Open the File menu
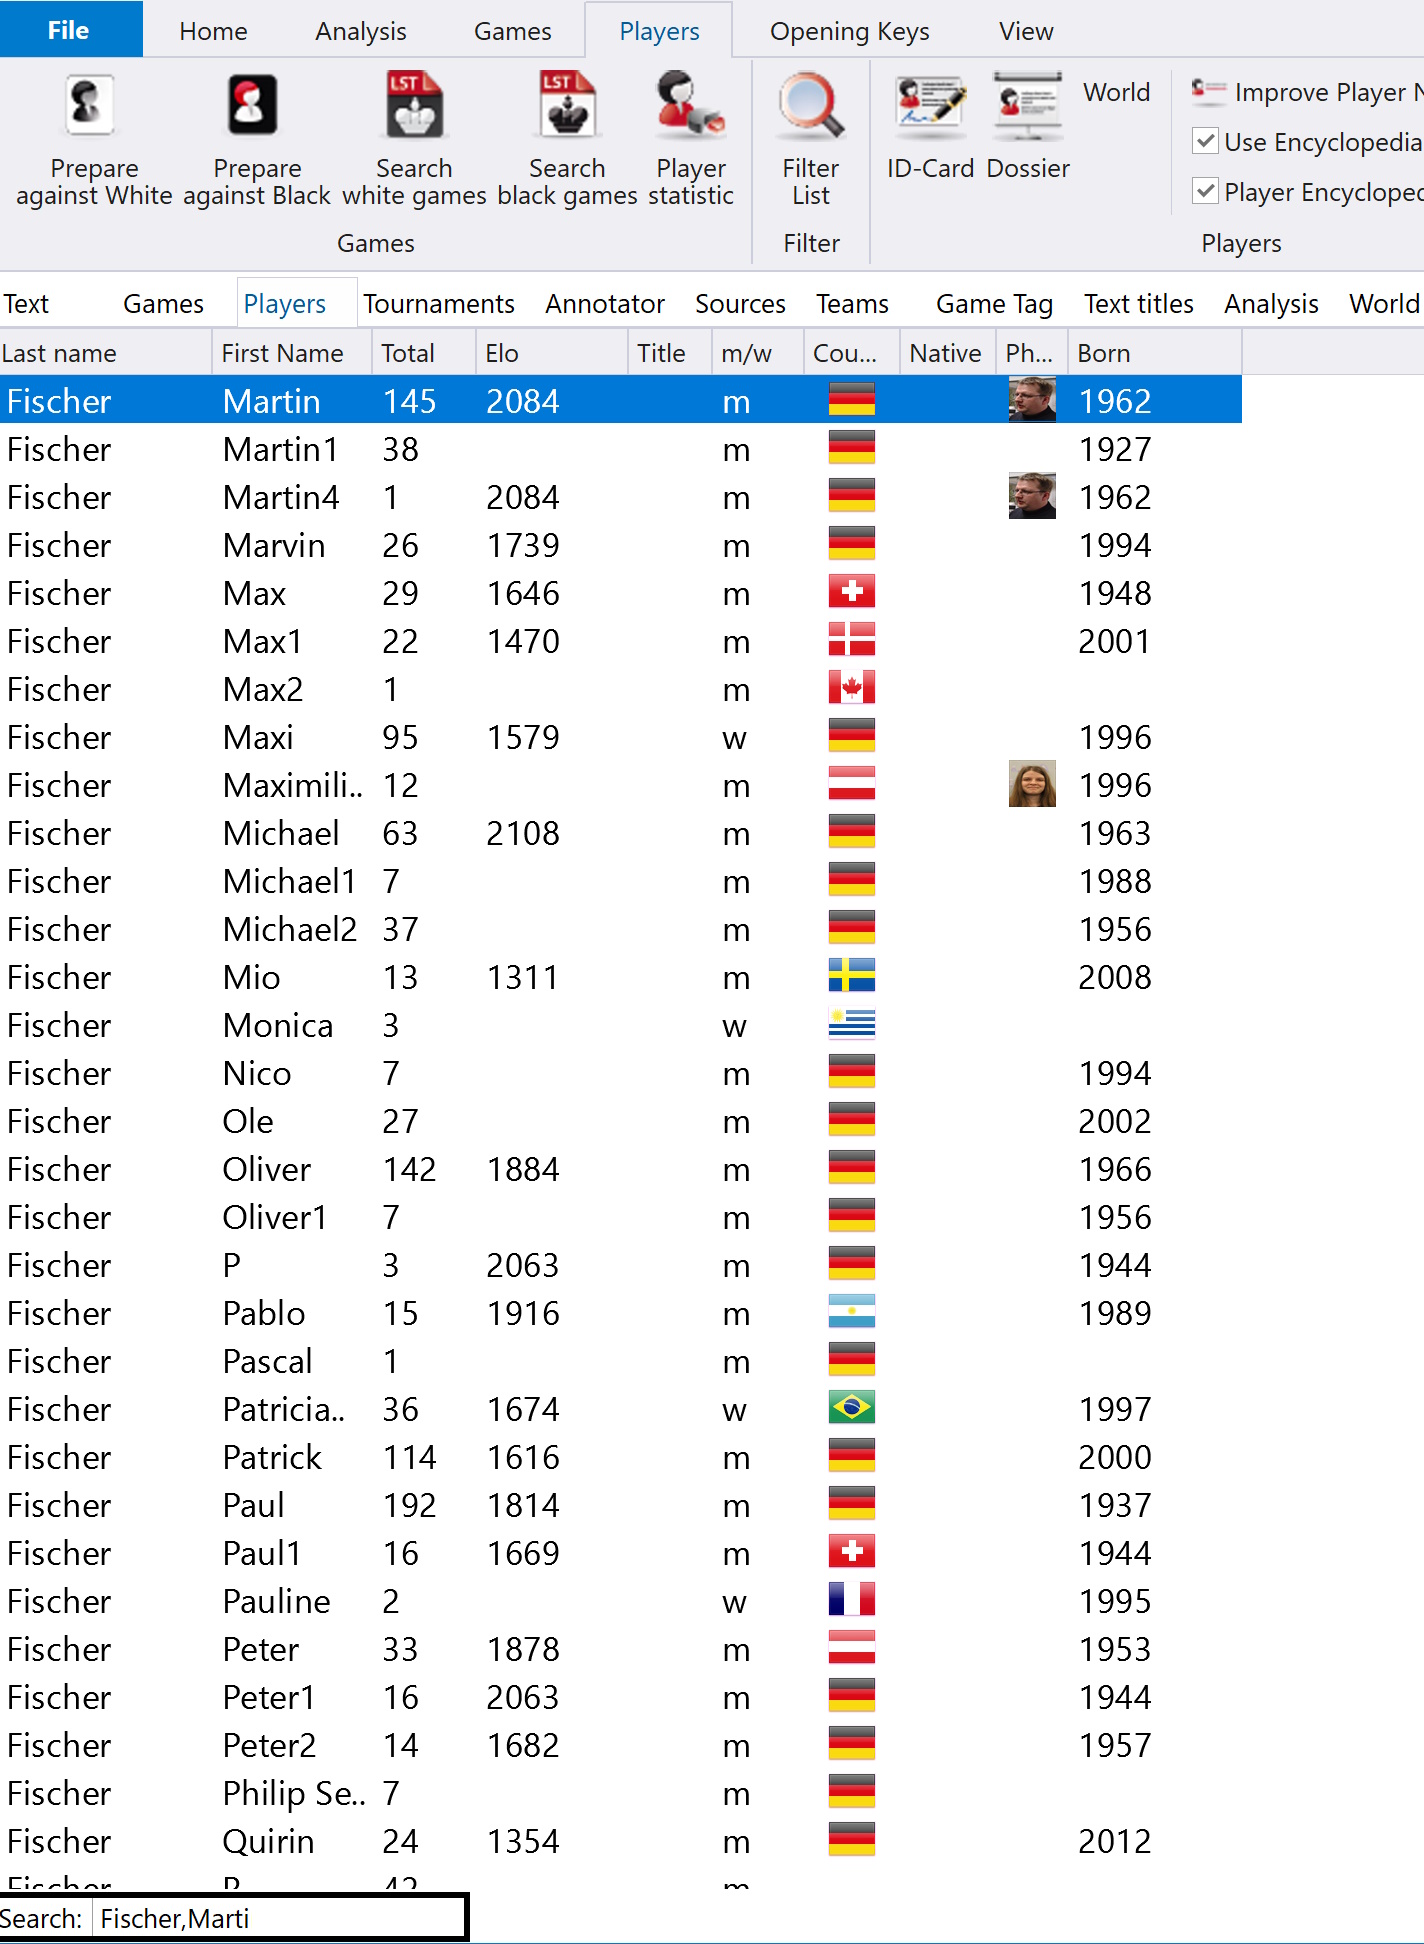Image resolution: width=1424 pixels, height=1944 pixels. point(71,30)
